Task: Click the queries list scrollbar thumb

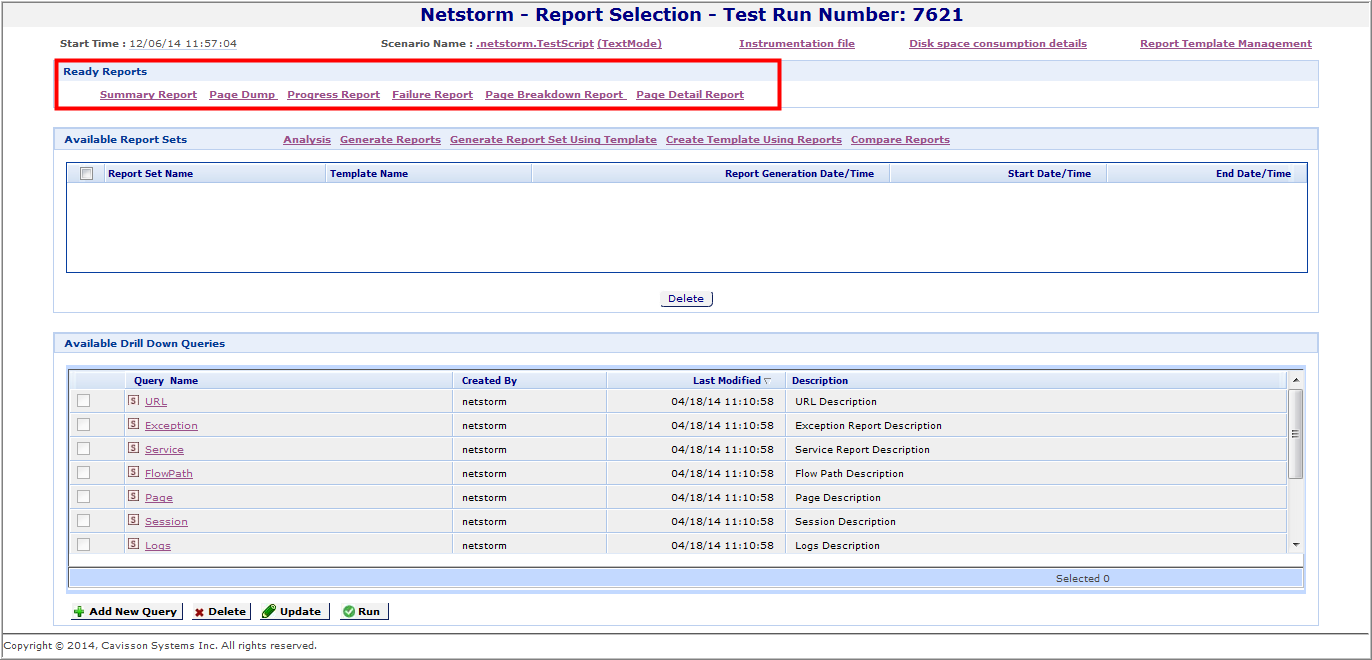Action: point(1296,434)
